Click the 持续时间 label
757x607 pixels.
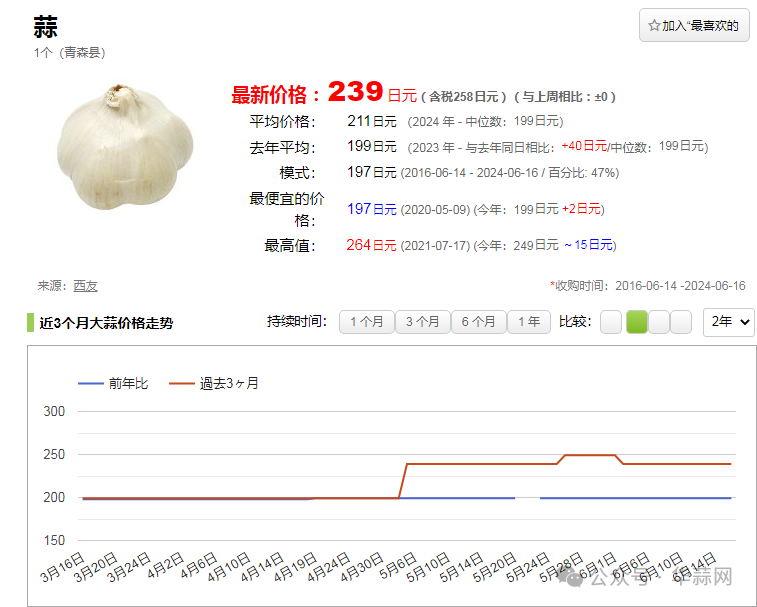(297, 321)
